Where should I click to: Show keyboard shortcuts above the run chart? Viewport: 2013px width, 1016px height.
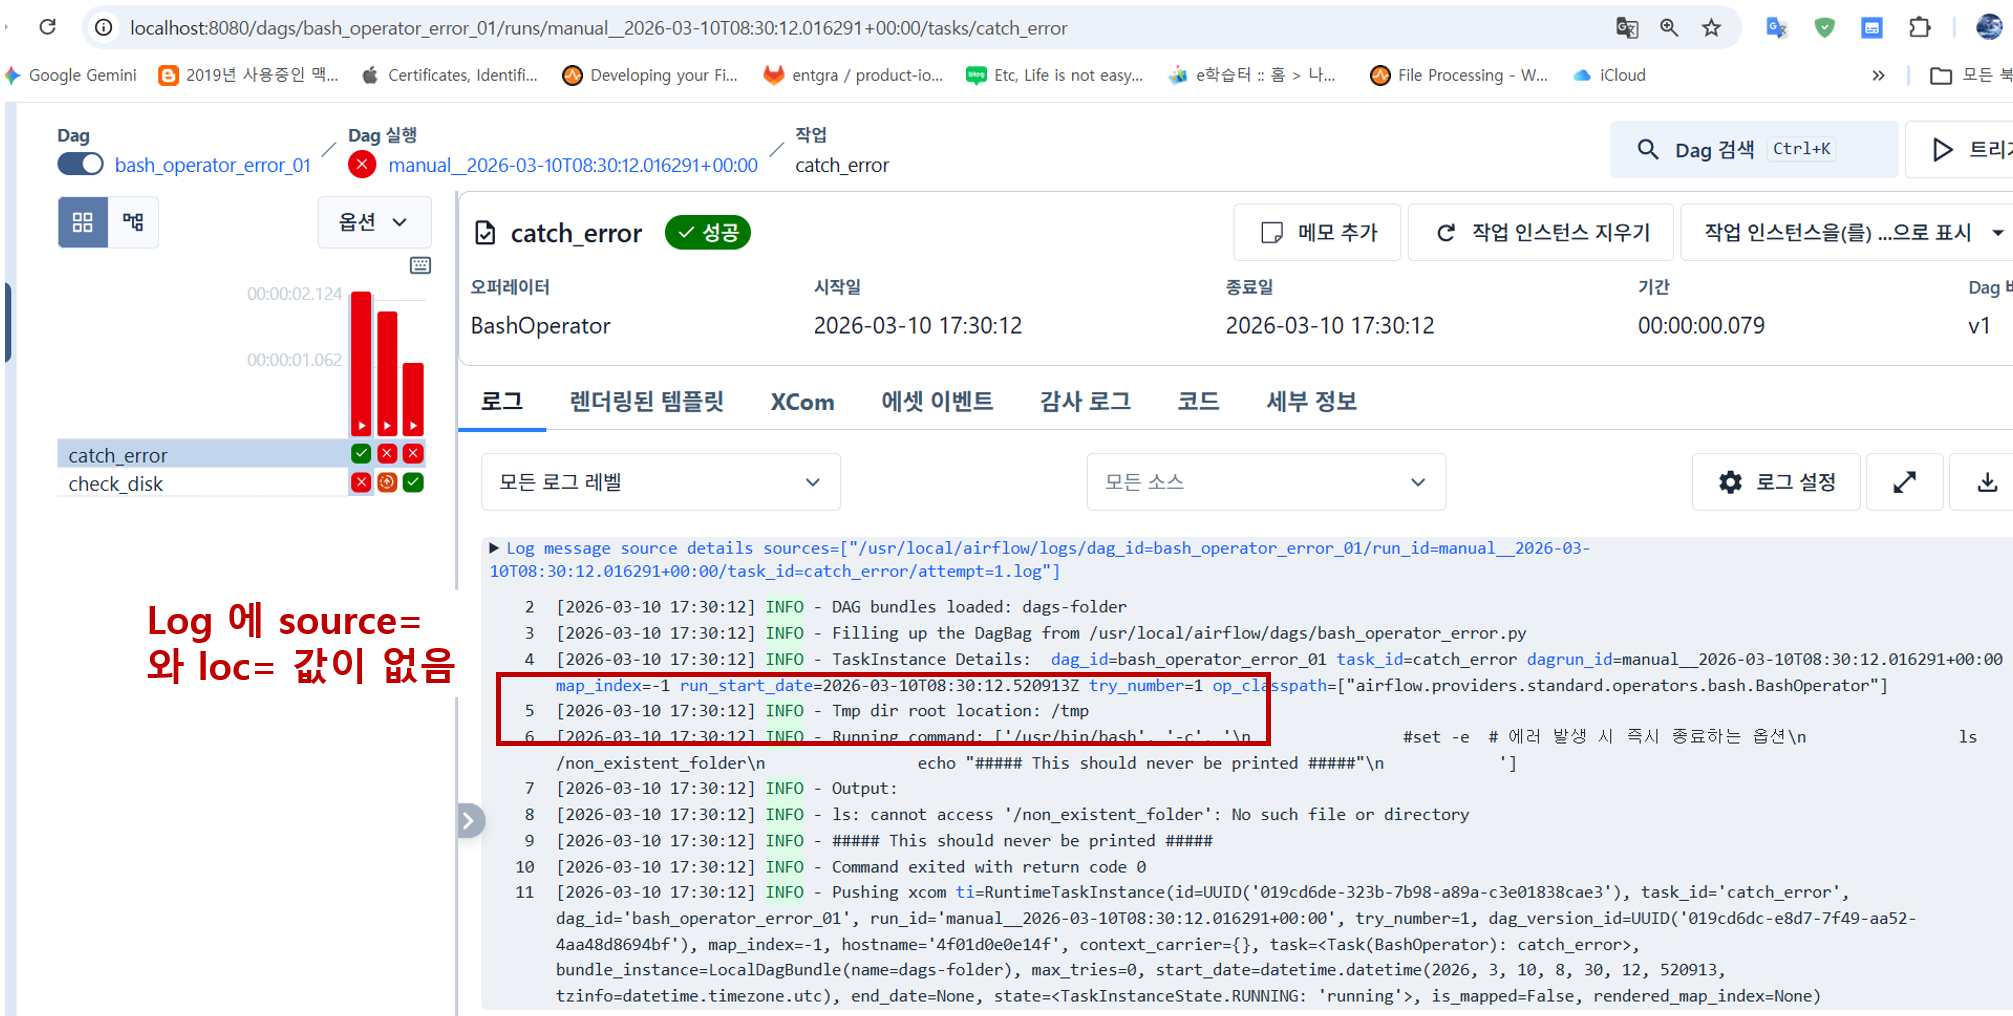coord(420,265)
